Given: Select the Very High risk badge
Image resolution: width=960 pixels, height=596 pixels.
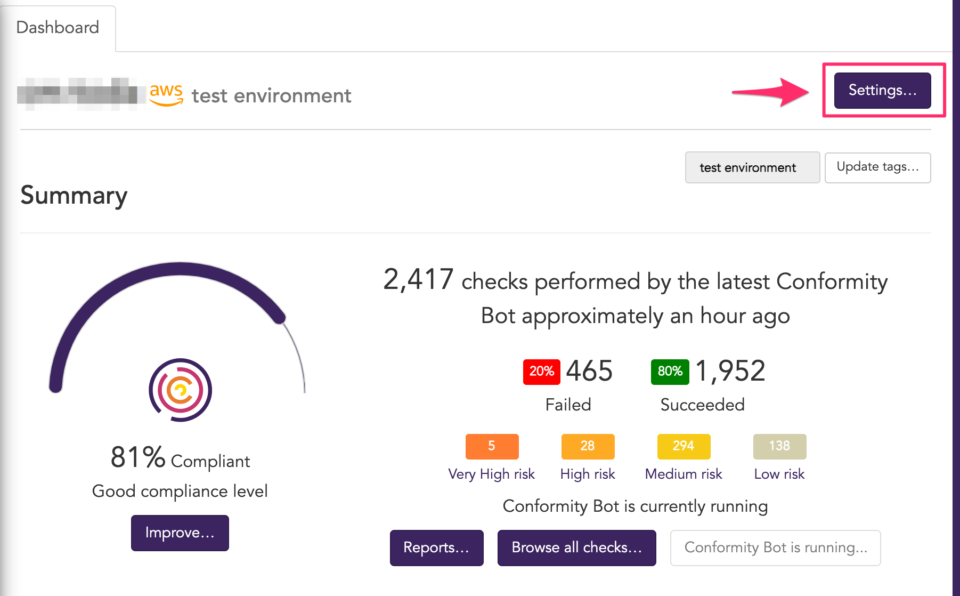Looking at the screenshot, I should [x=491, y=446].
